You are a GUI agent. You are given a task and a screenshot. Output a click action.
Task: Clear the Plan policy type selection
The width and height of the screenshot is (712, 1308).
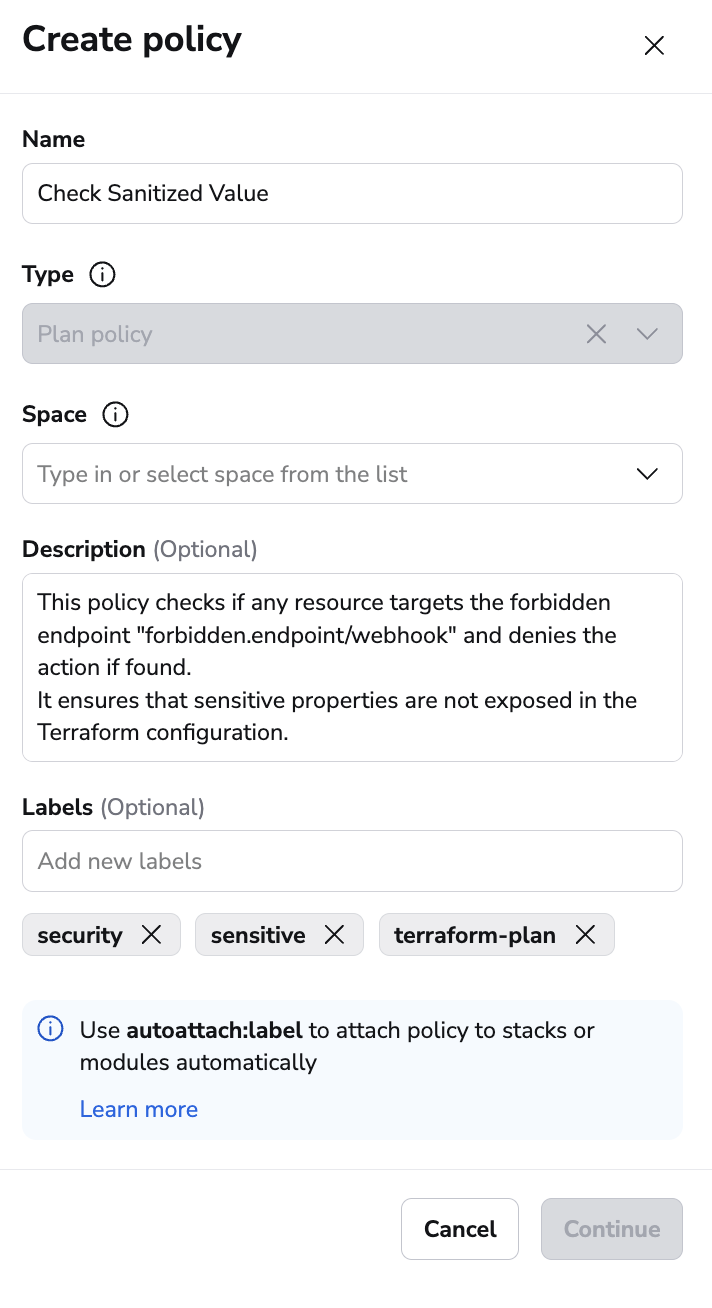[x=596, y=334]
